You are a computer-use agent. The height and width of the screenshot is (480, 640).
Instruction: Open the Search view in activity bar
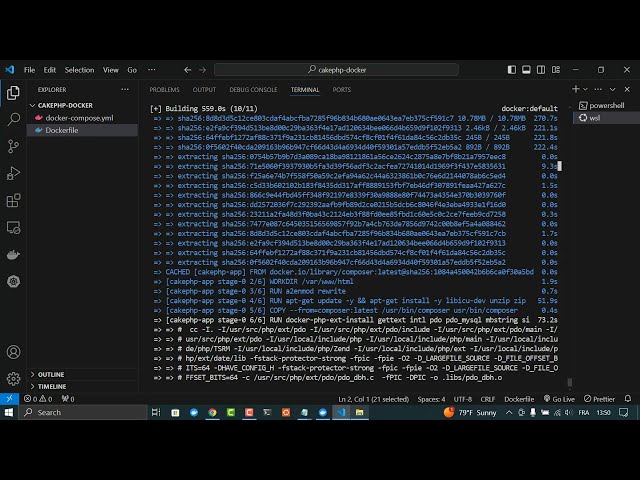coord(13,119)
